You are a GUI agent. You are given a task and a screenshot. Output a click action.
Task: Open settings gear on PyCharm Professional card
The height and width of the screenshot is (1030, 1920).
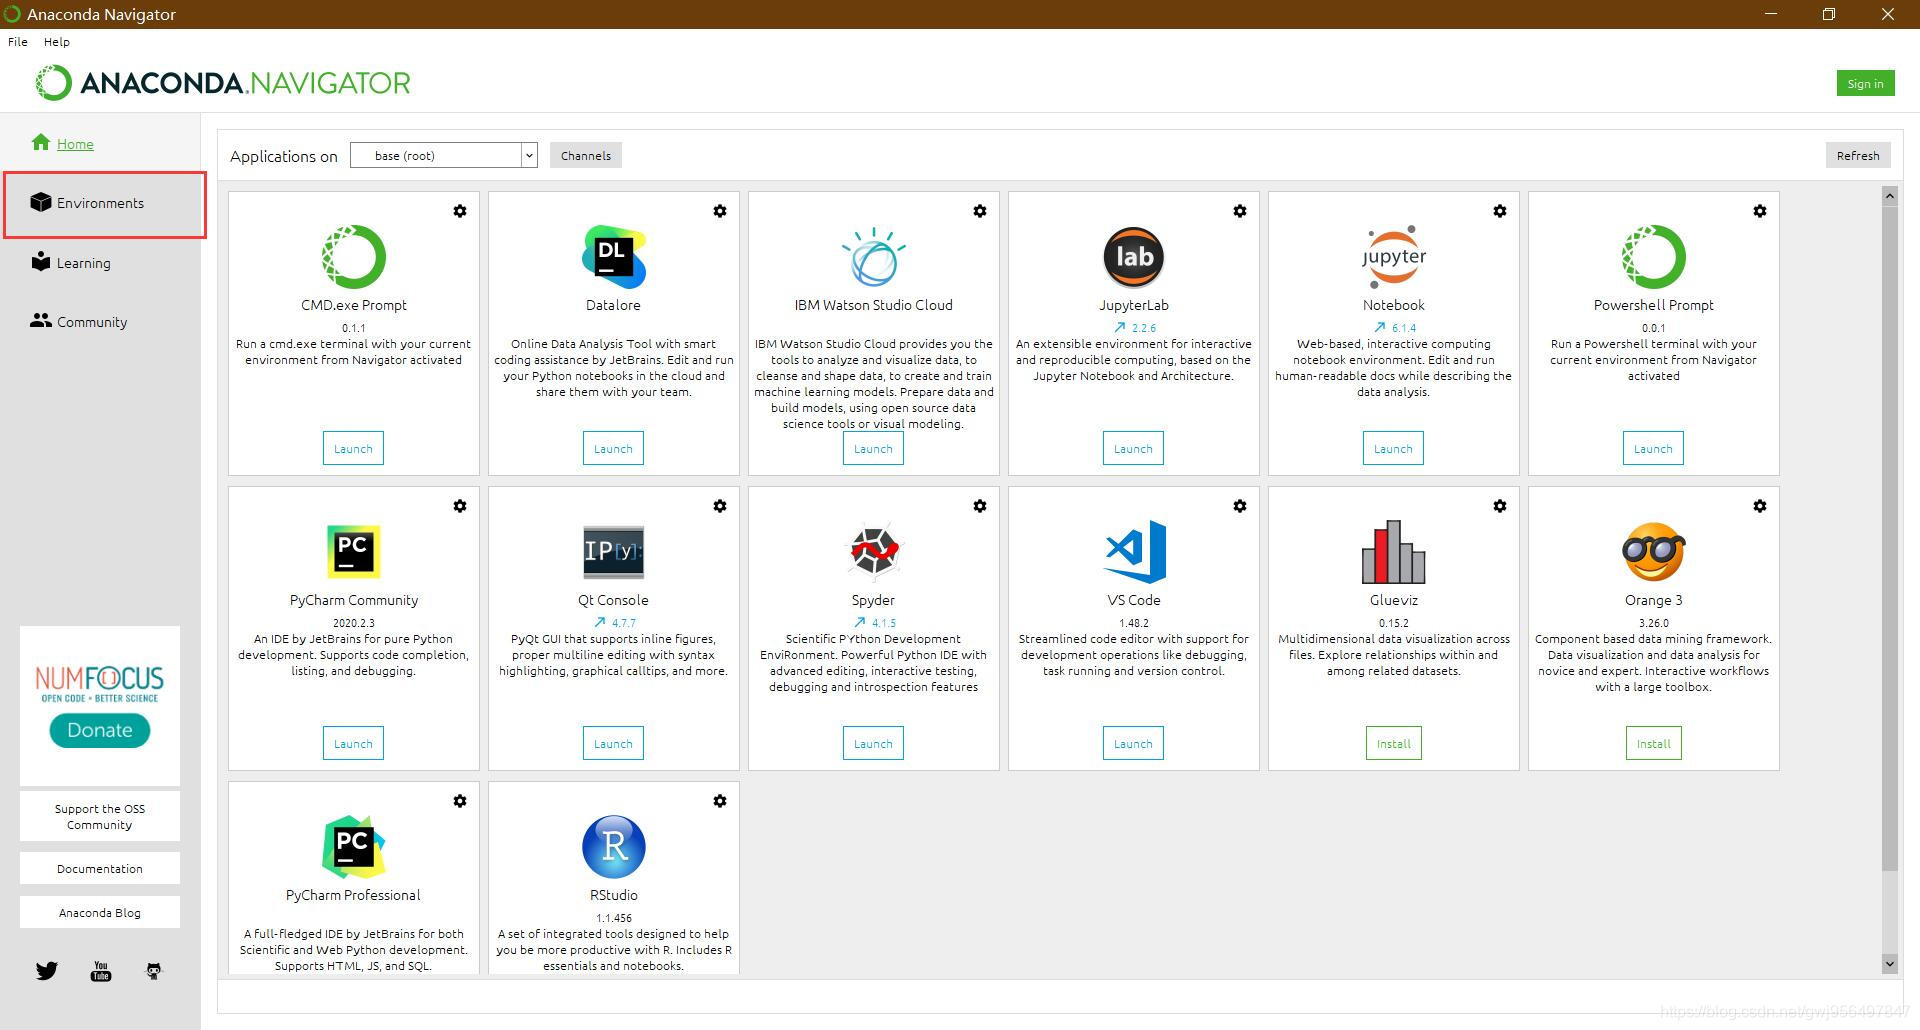(x=460, y=801)
